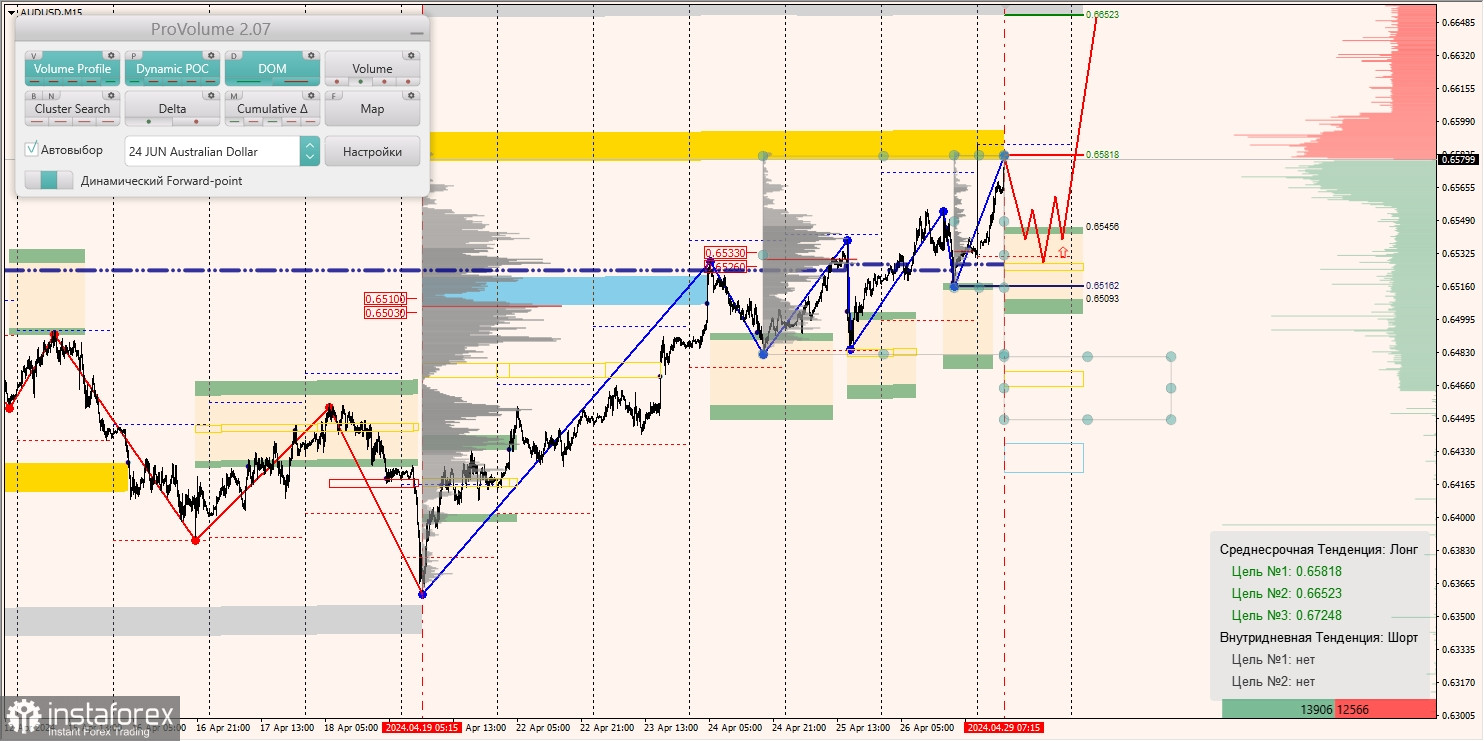Viewport: 1484px width, 741px height.
Task: Click the AUDUSD,M15 chart title
Action: (51, 11)
